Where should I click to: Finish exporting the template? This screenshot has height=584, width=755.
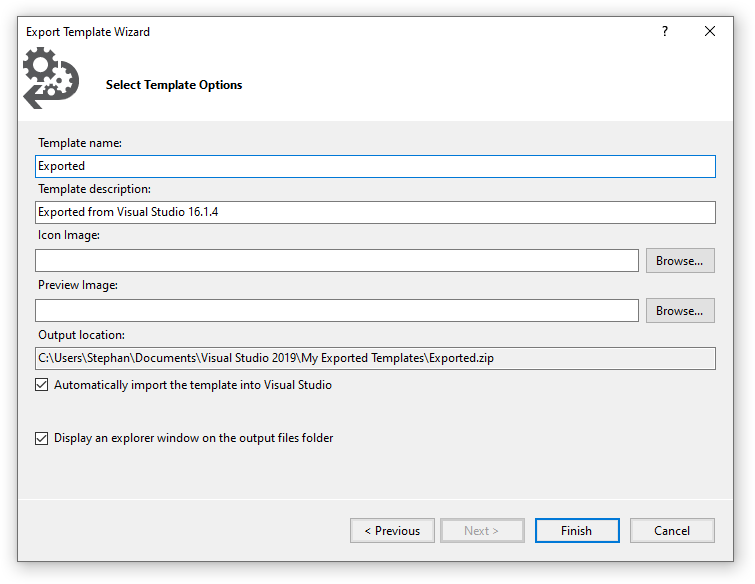(577, 531)
